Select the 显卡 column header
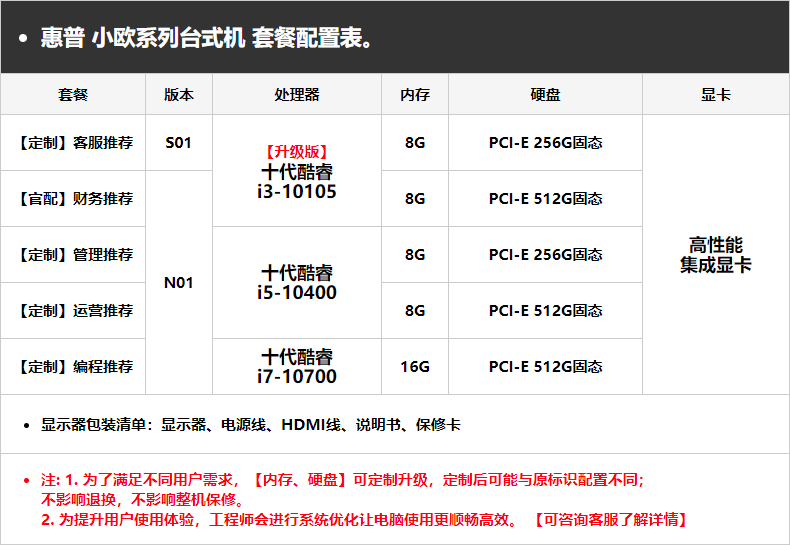790x545 pixels. (x=715, y=94)
